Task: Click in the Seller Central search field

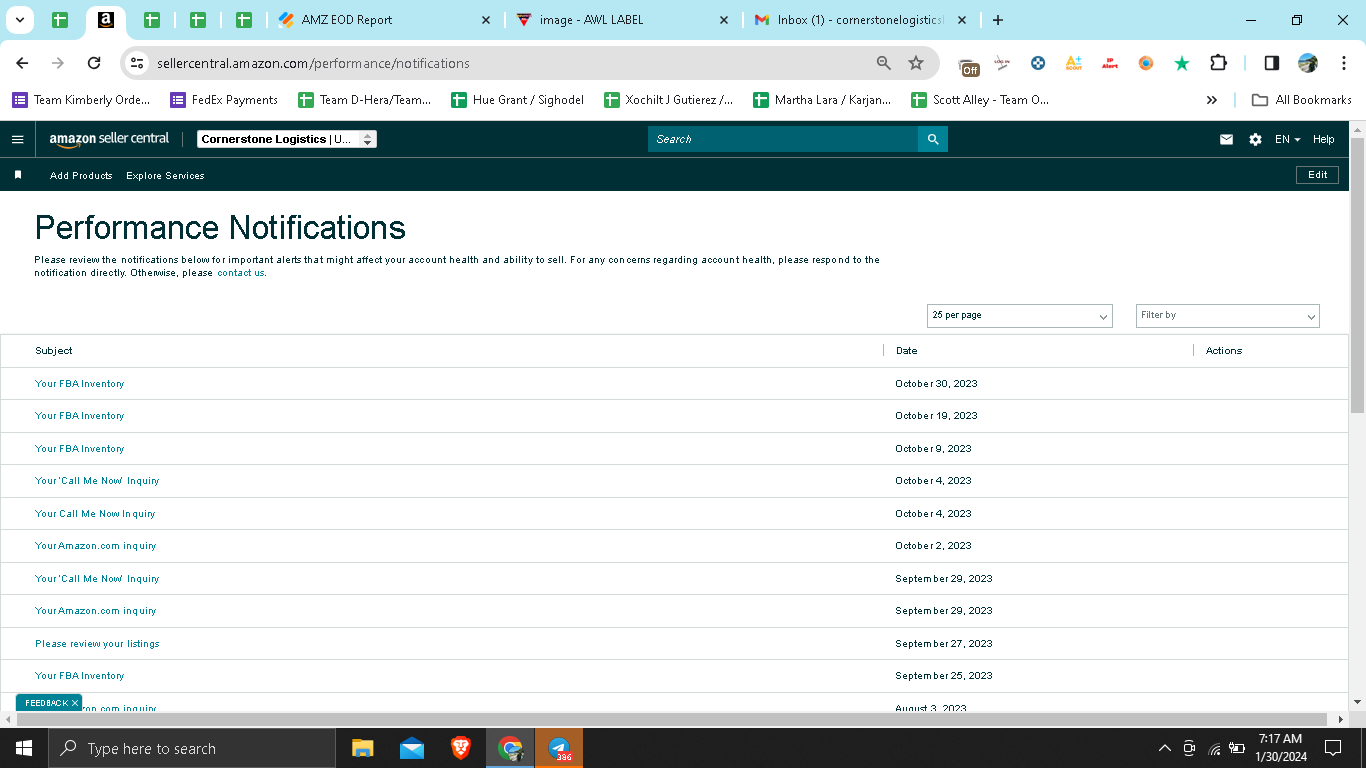Action: click(783, 139)
